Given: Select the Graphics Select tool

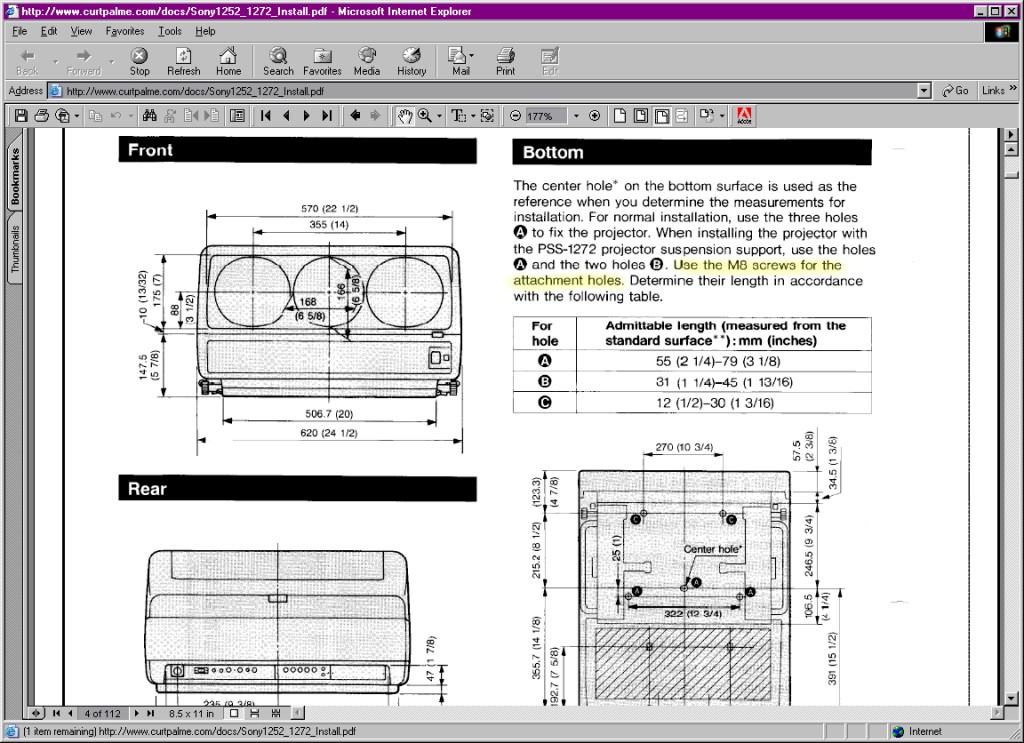Looking at the screenshot, I should pos(487,116).
